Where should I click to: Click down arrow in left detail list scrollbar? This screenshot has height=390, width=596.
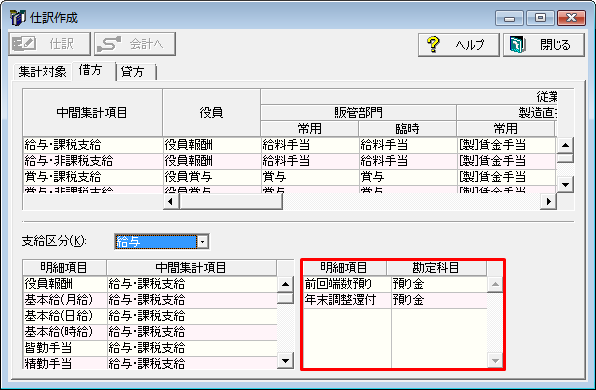coord(285,360)
